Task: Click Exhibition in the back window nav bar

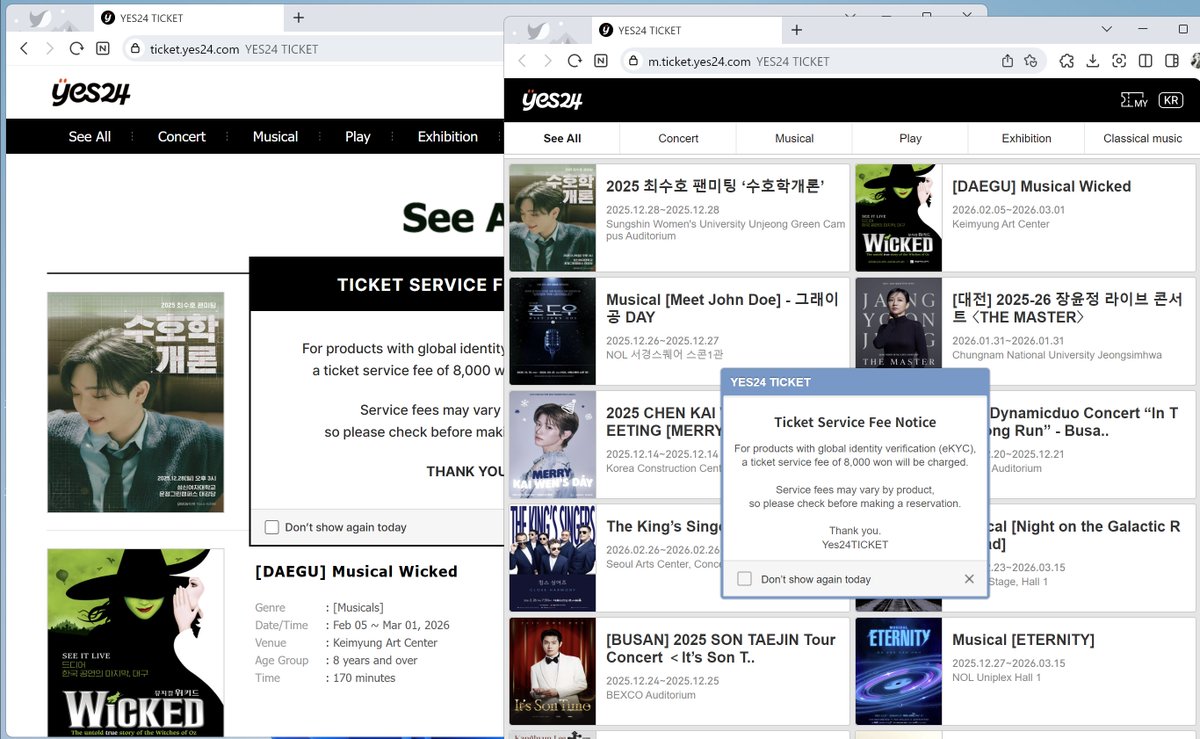Action: [448, 137]
